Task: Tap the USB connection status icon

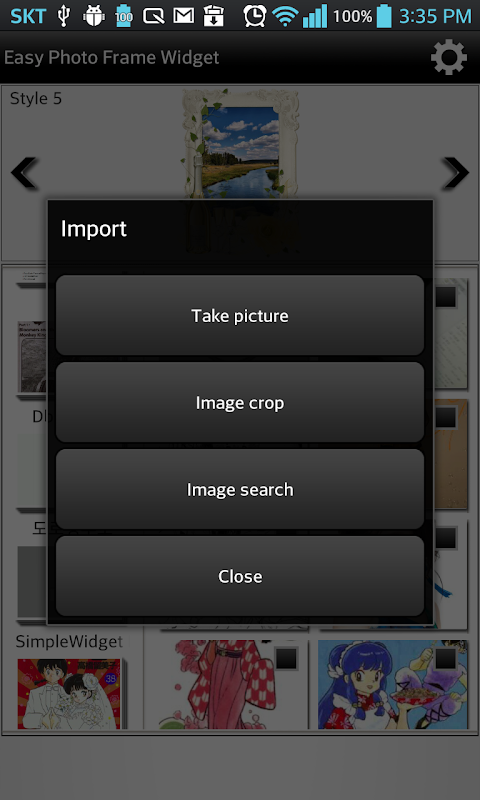Action: (64, 16)
